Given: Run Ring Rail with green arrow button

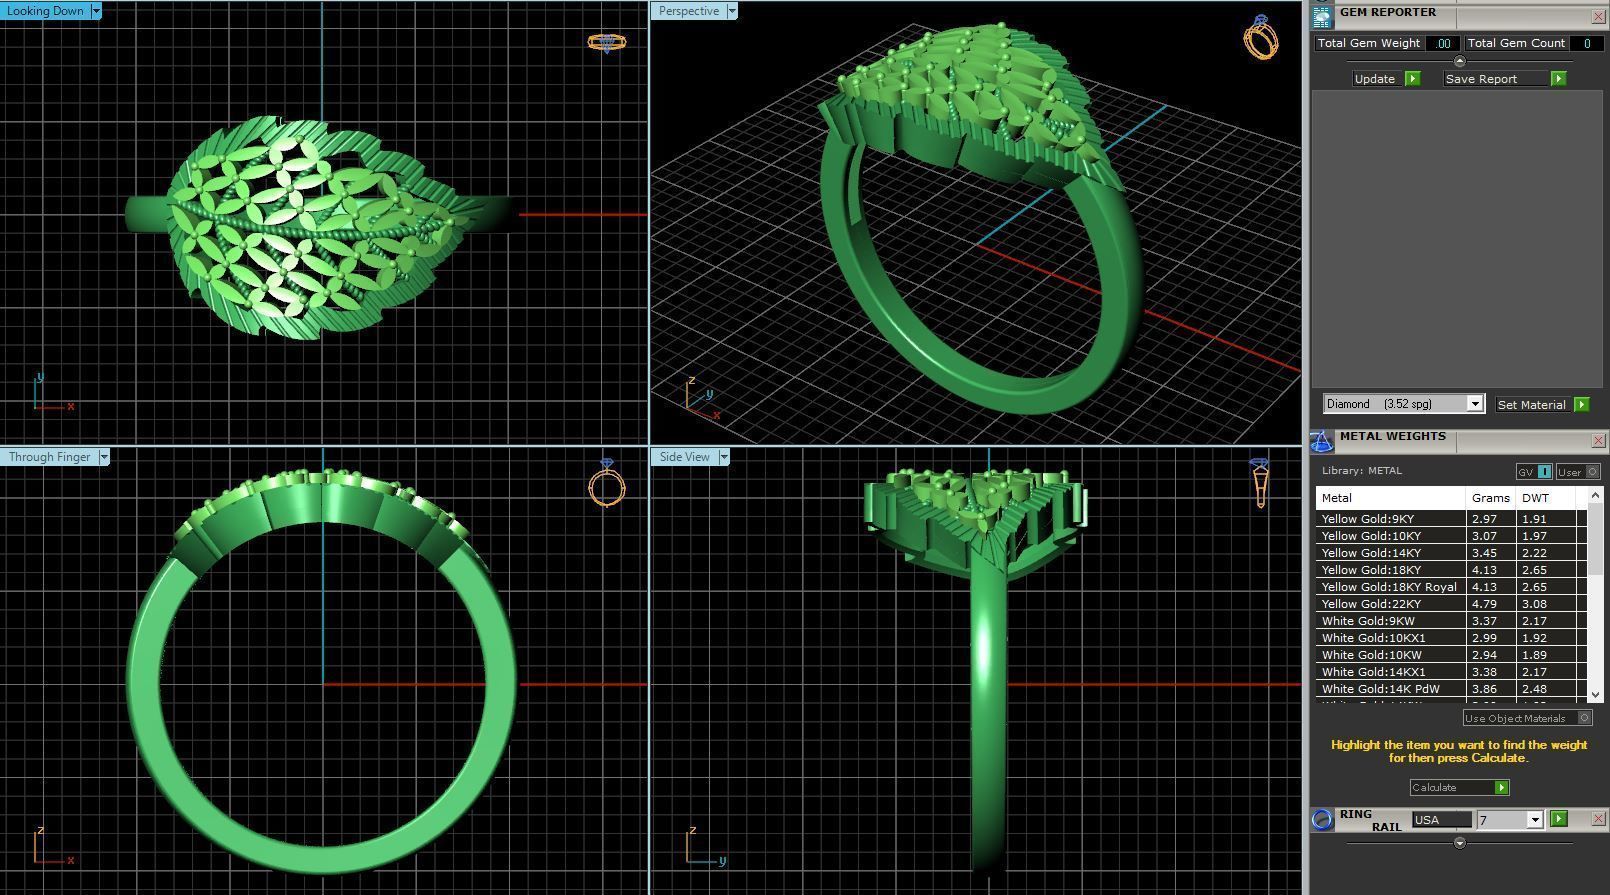Looking at the screenshot, I should pyautogui.click(x=1558, y=819).
